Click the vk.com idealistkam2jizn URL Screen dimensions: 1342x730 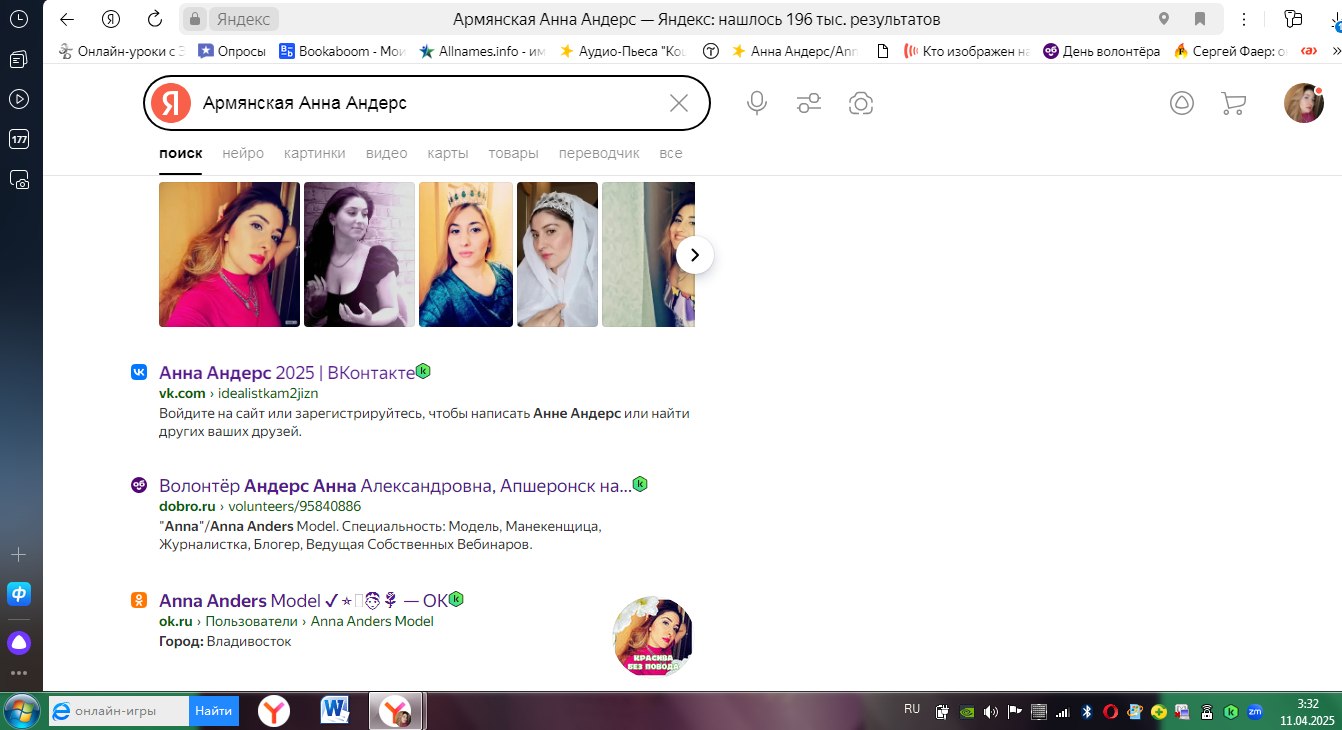point(238,393)
